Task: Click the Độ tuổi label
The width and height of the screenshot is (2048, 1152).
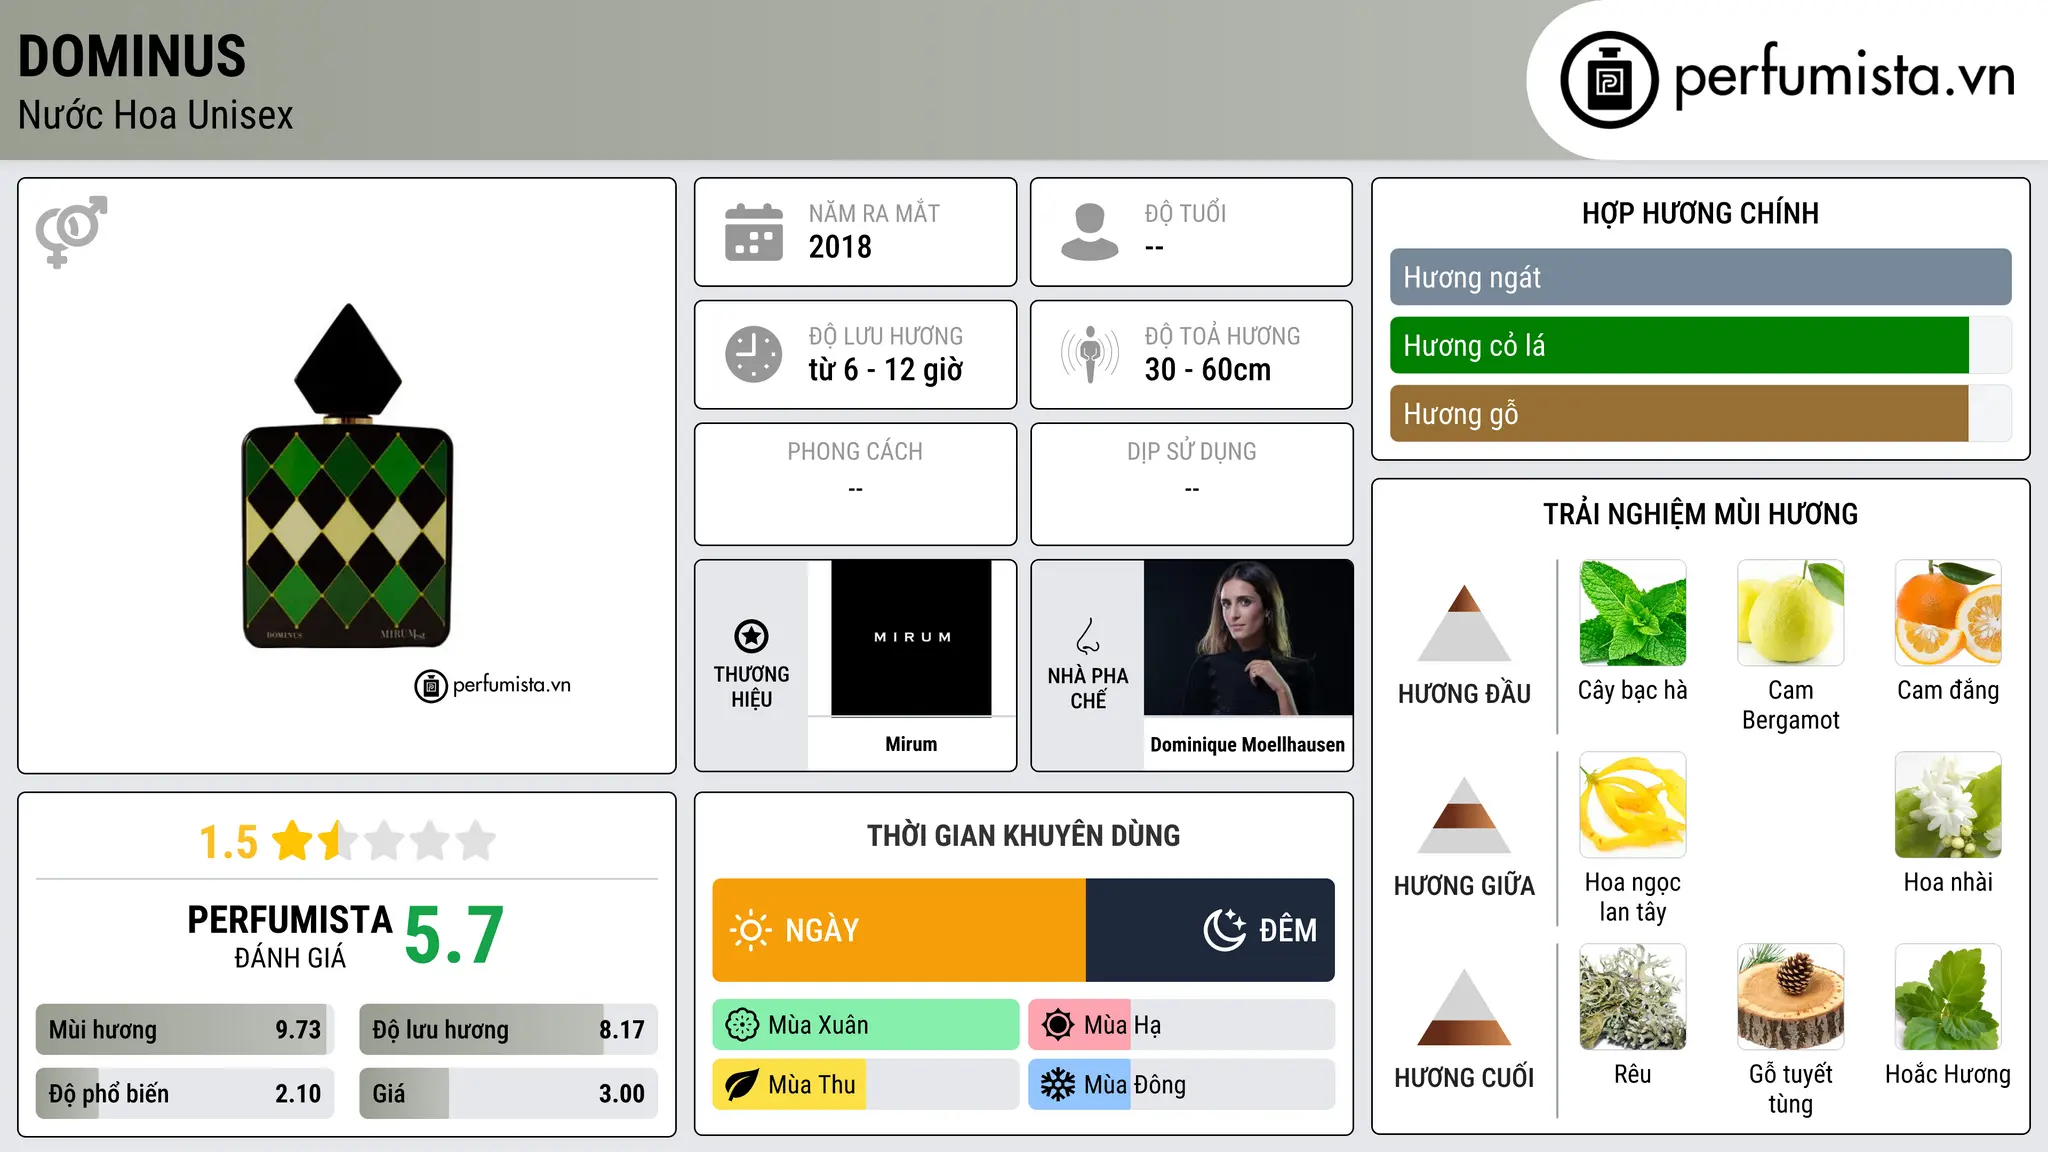Action: pyautogui.click(x=1186, y=213)
